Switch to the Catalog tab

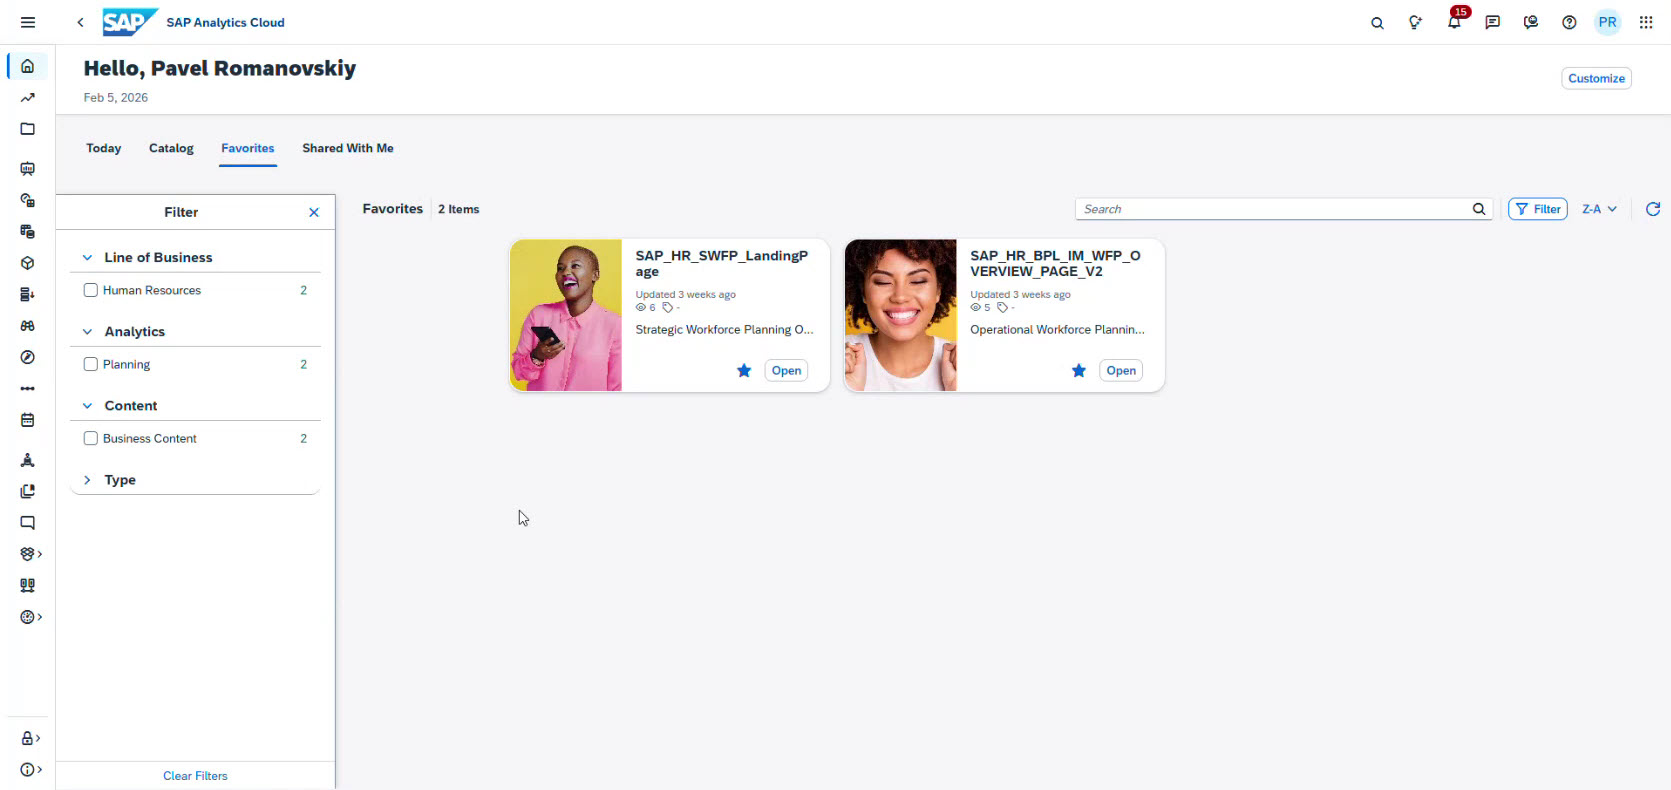pos(171,148)
